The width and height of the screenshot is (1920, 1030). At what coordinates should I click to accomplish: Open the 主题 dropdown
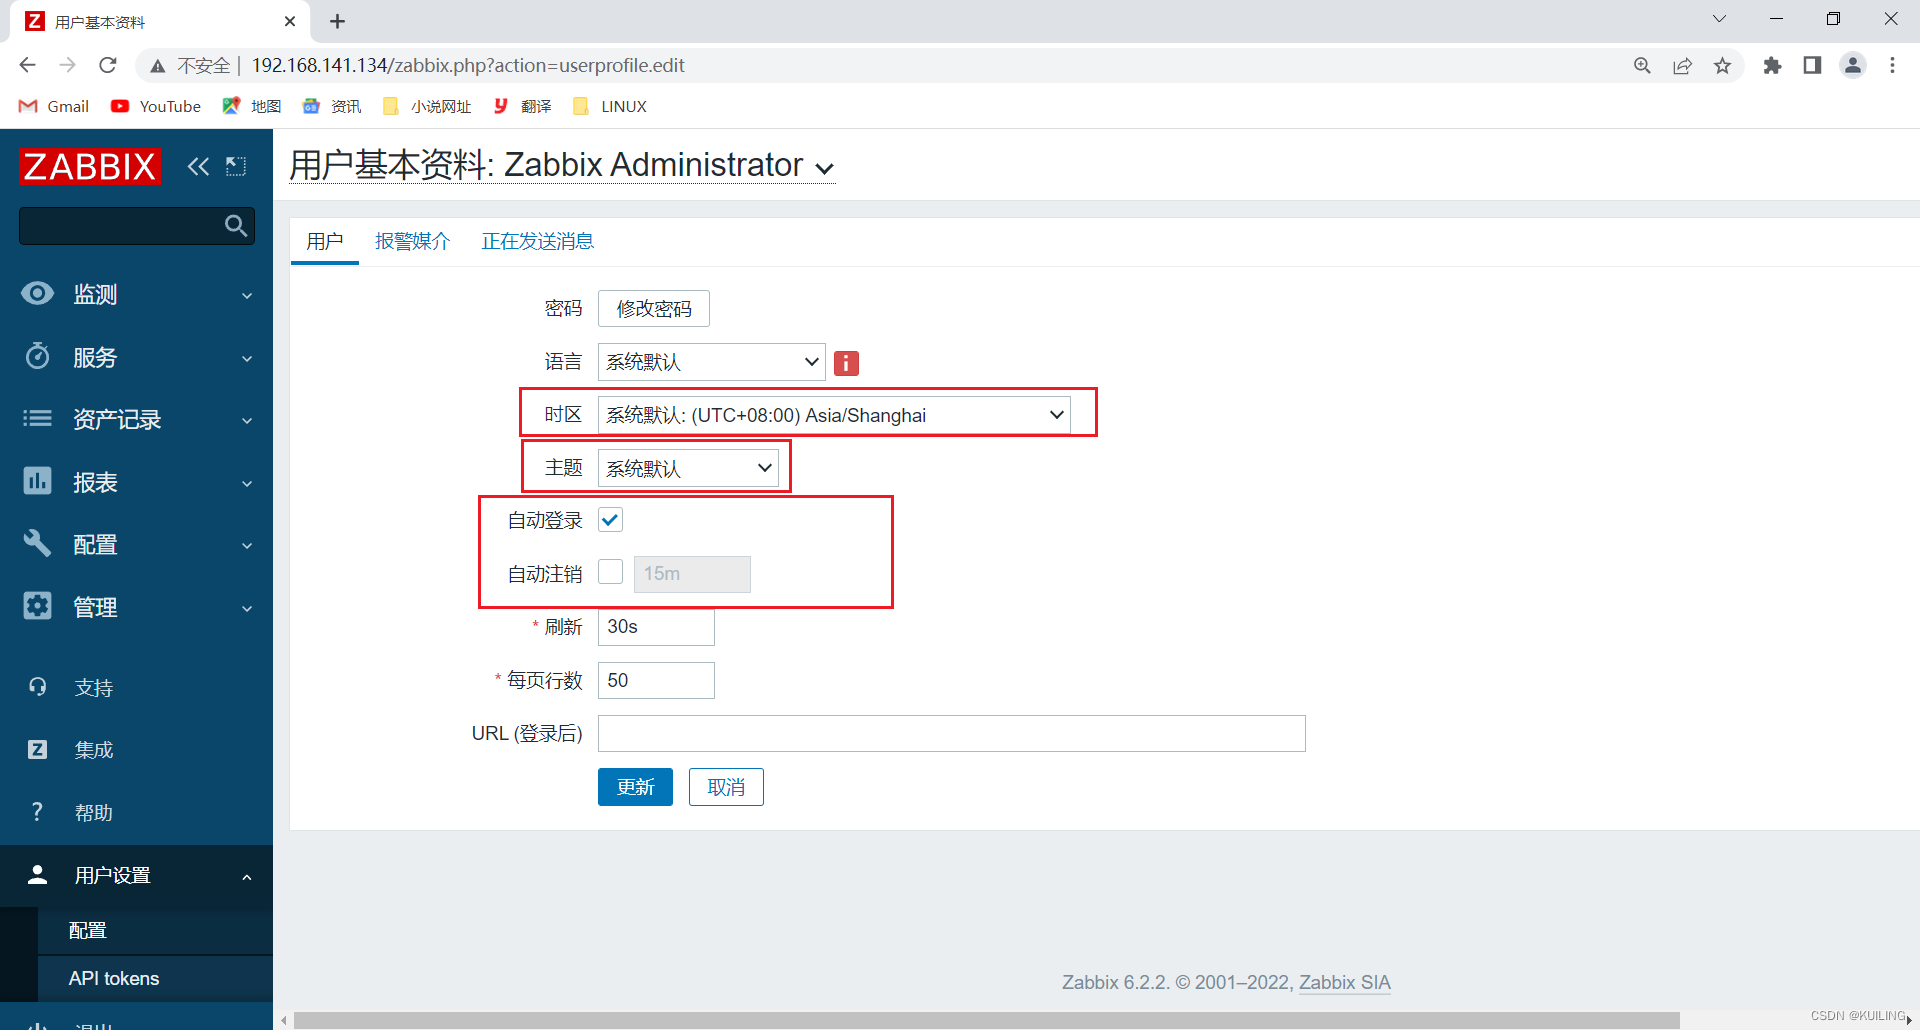(x=688, y=468)
